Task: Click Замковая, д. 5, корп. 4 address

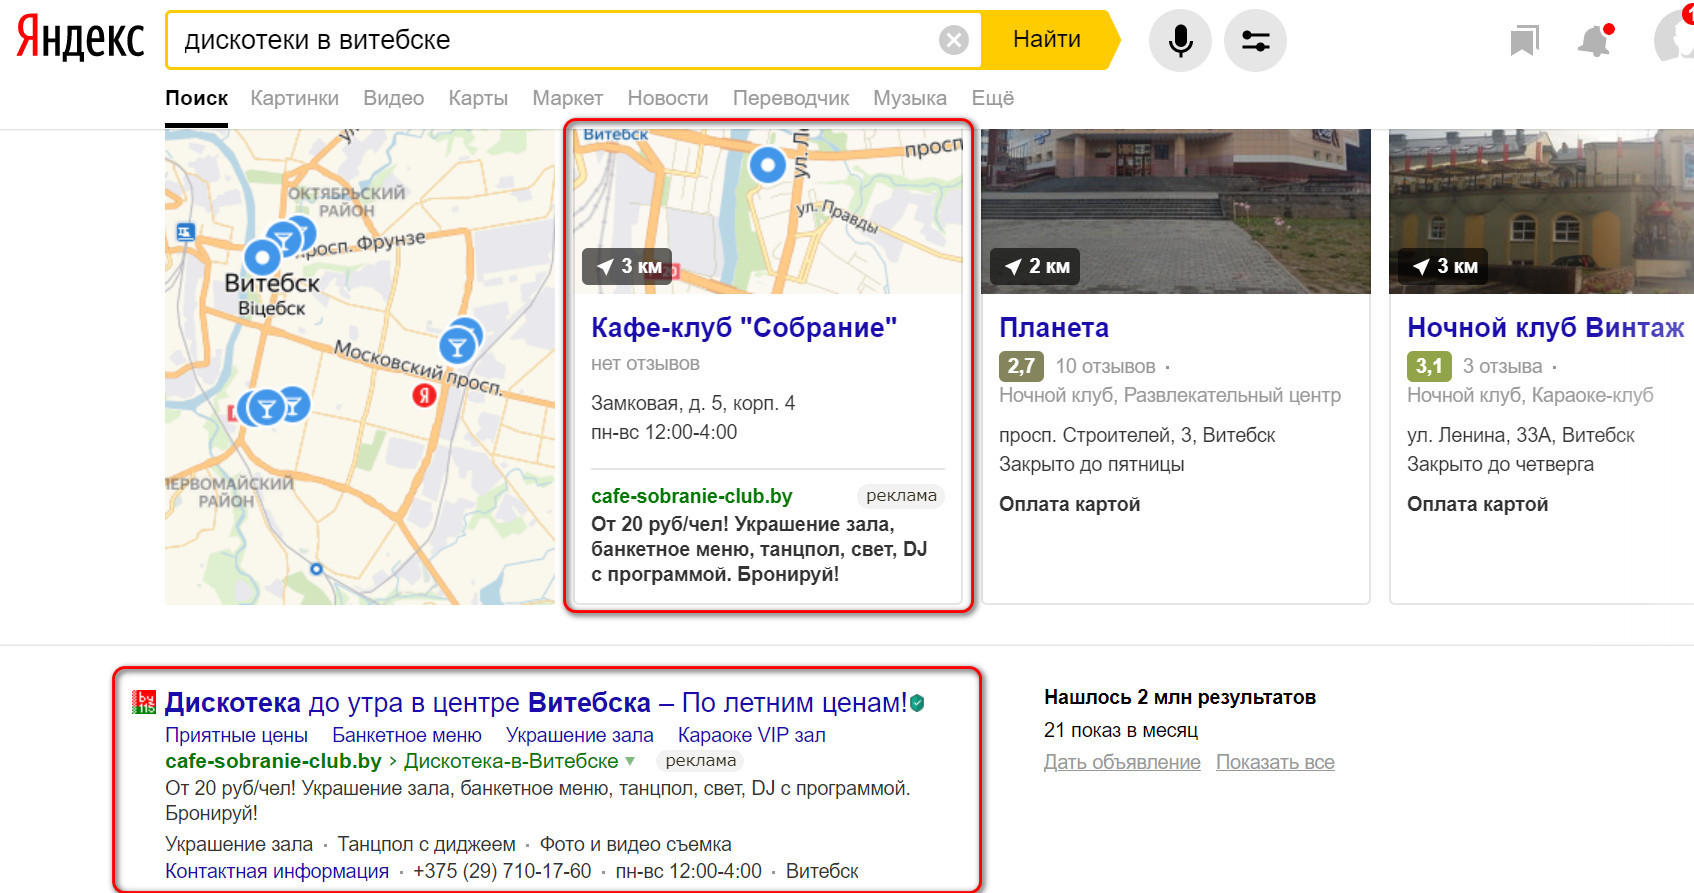Action: (693, 403)
